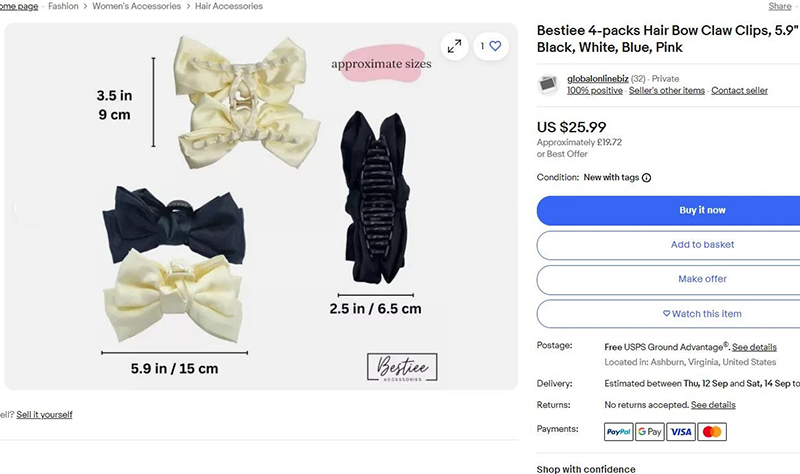This screenshot has height=474, width=800.
Task: Open the Share link
Action: (780, 6)
